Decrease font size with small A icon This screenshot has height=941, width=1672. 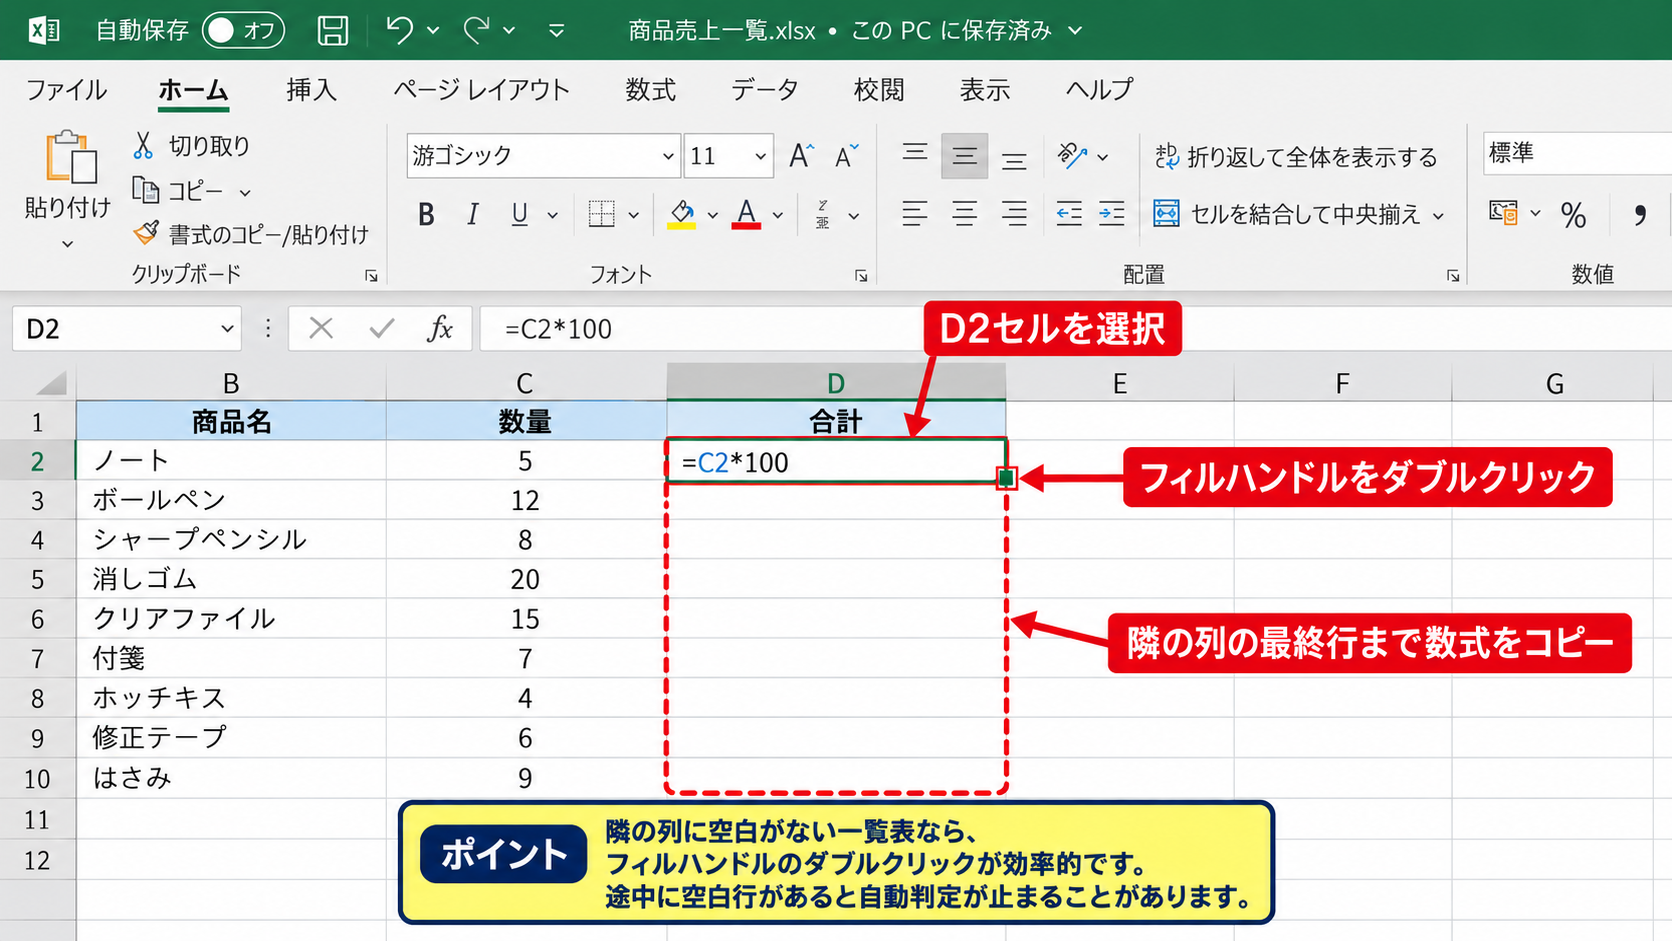coord(846,156)
